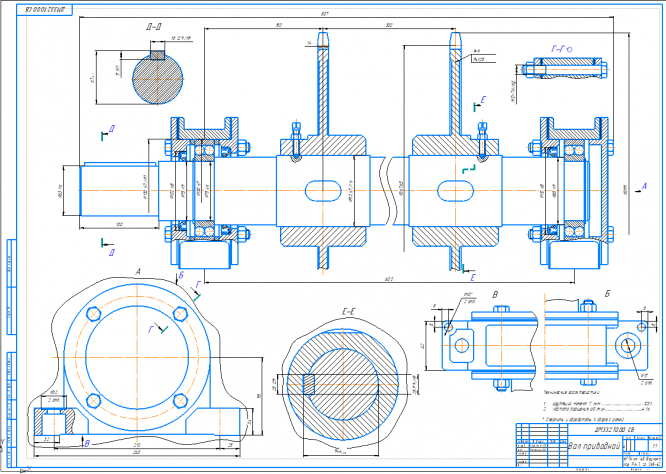
Task: Select designation 'ДМ332.10.00 СБ' in title block
Action: [x=616, y=429]
